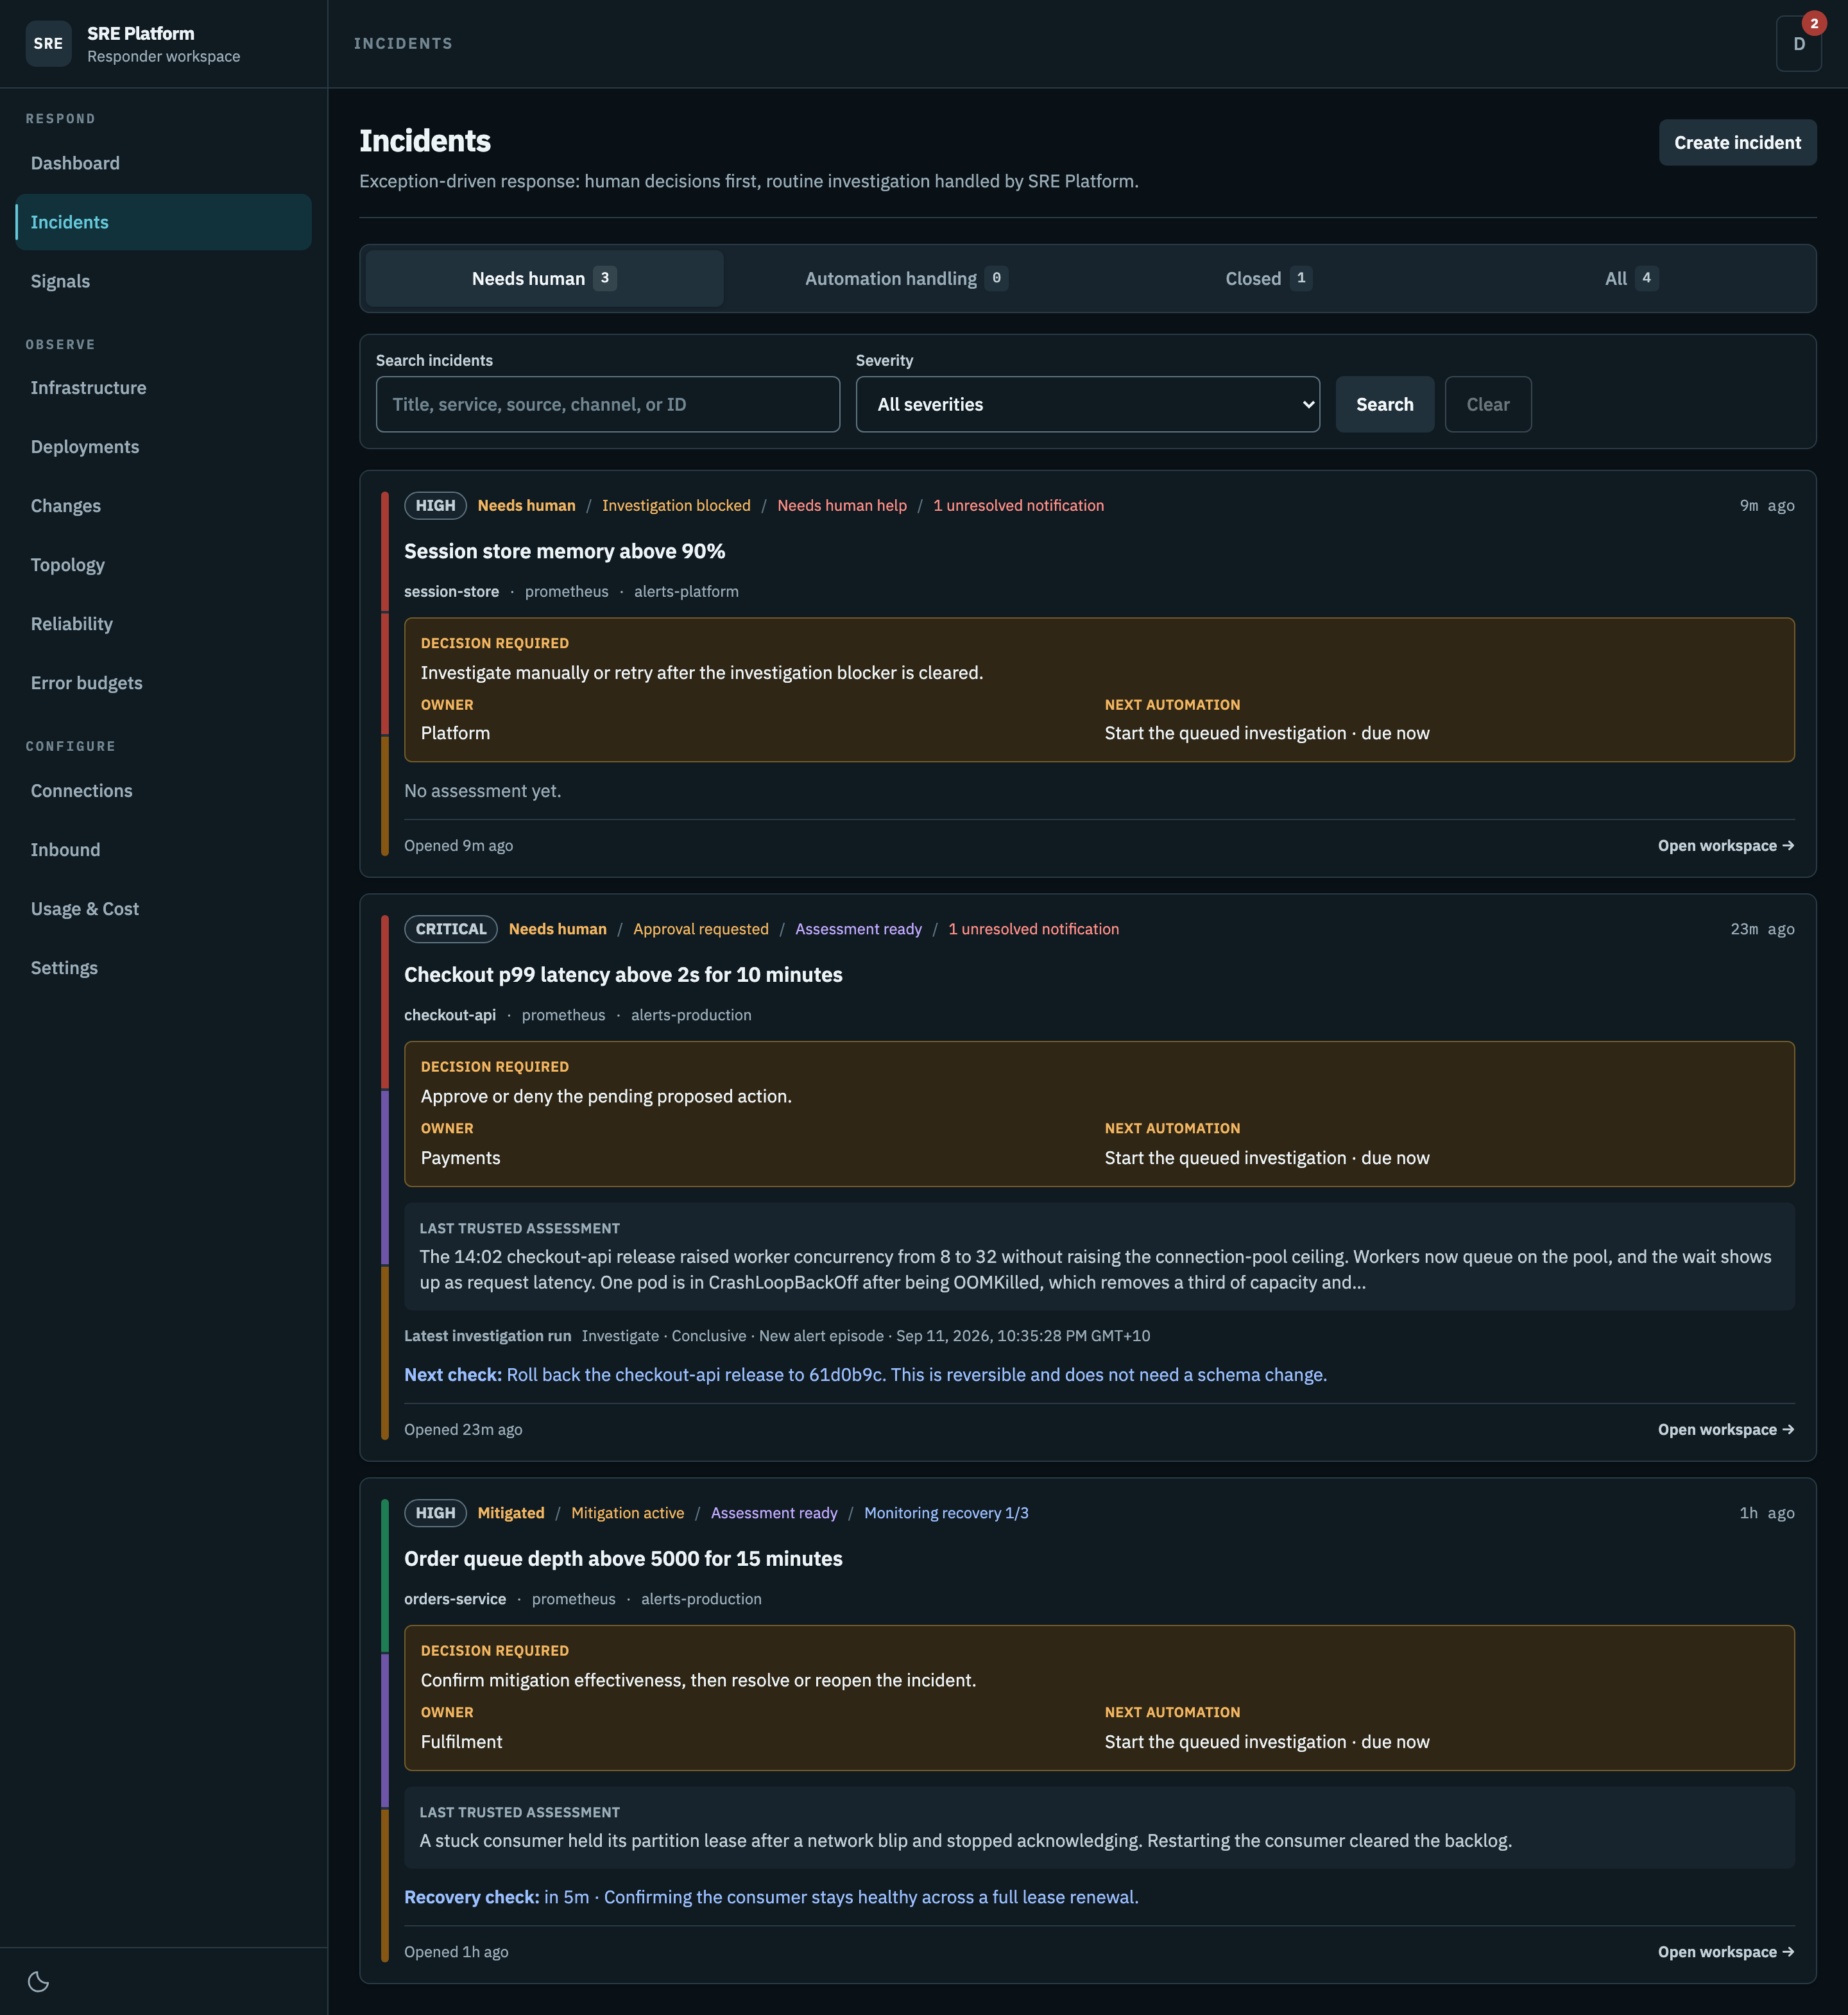1848x2015 pixels.
Task: Switch to the Closed tab
Action: tap(1268, 279)
